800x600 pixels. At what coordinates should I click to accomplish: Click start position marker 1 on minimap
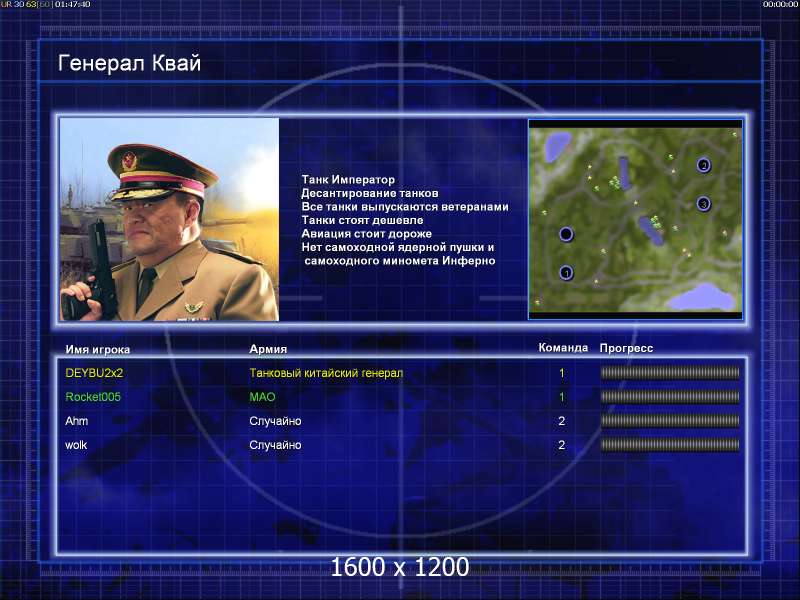coord(566,273)
